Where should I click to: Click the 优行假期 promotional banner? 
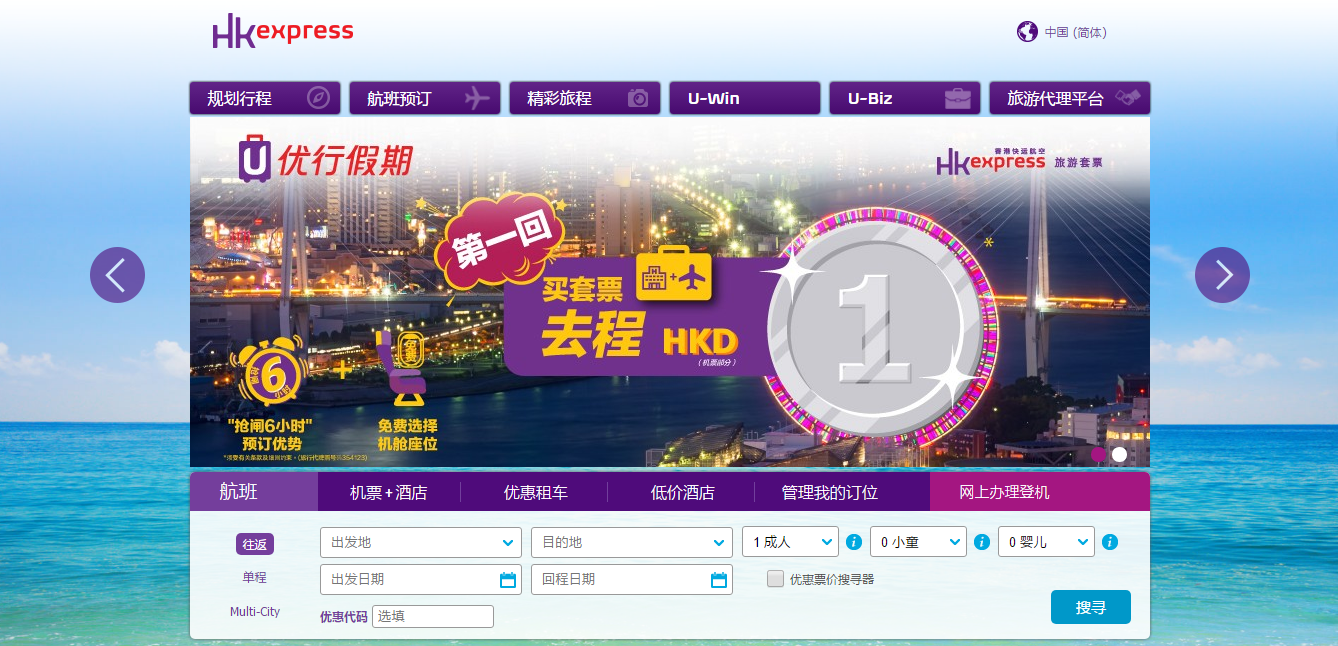click(x=670, y=292)
